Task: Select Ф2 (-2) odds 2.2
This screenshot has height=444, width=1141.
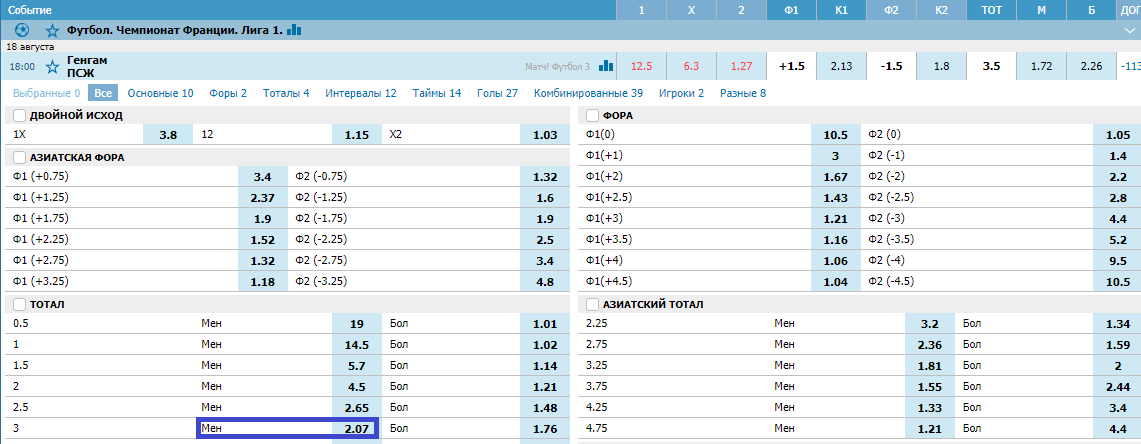Action: (x=1117, y=177)
